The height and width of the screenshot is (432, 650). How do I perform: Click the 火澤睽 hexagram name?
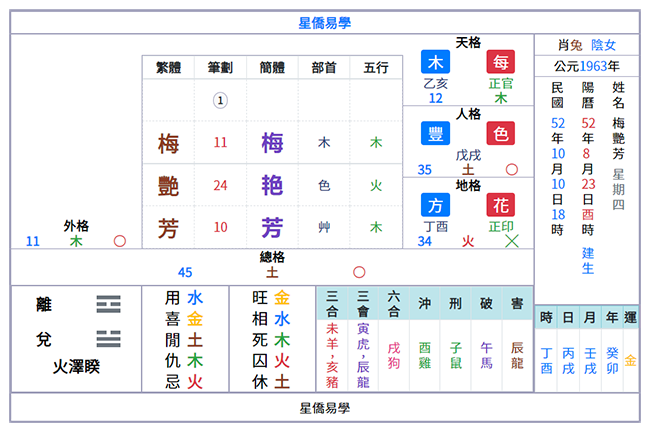[x=76, y=366]
